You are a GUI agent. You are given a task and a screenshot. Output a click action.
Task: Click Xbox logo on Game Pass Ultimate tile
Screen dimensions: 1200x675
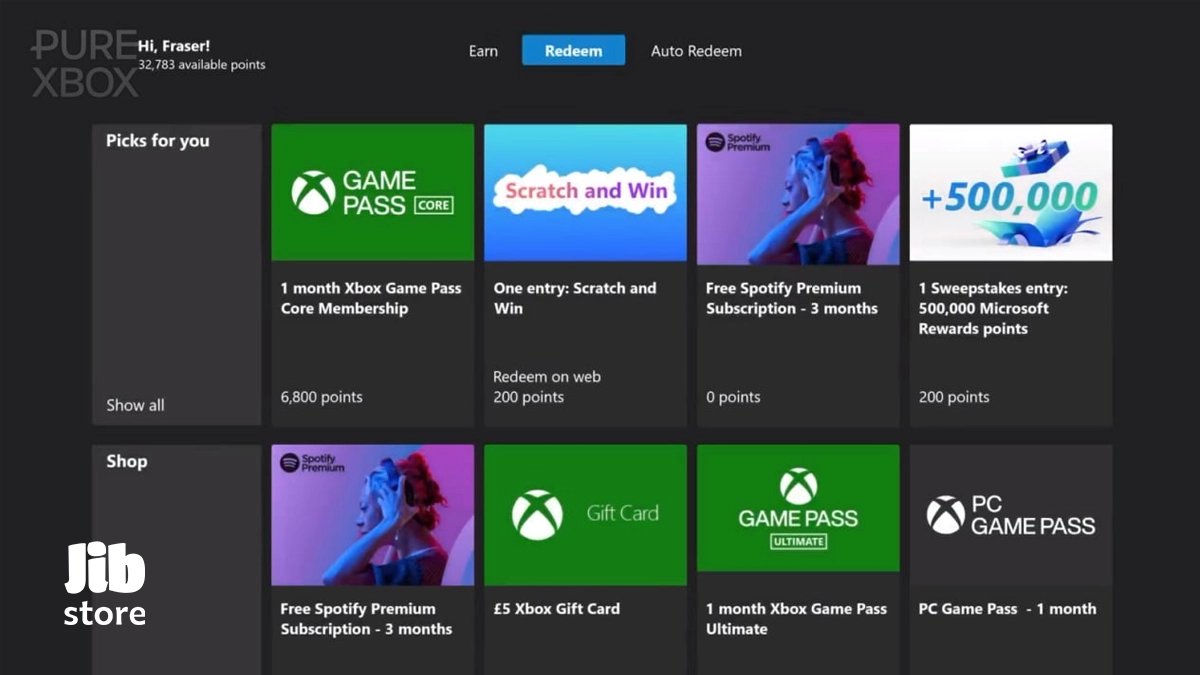click(798, 486)
